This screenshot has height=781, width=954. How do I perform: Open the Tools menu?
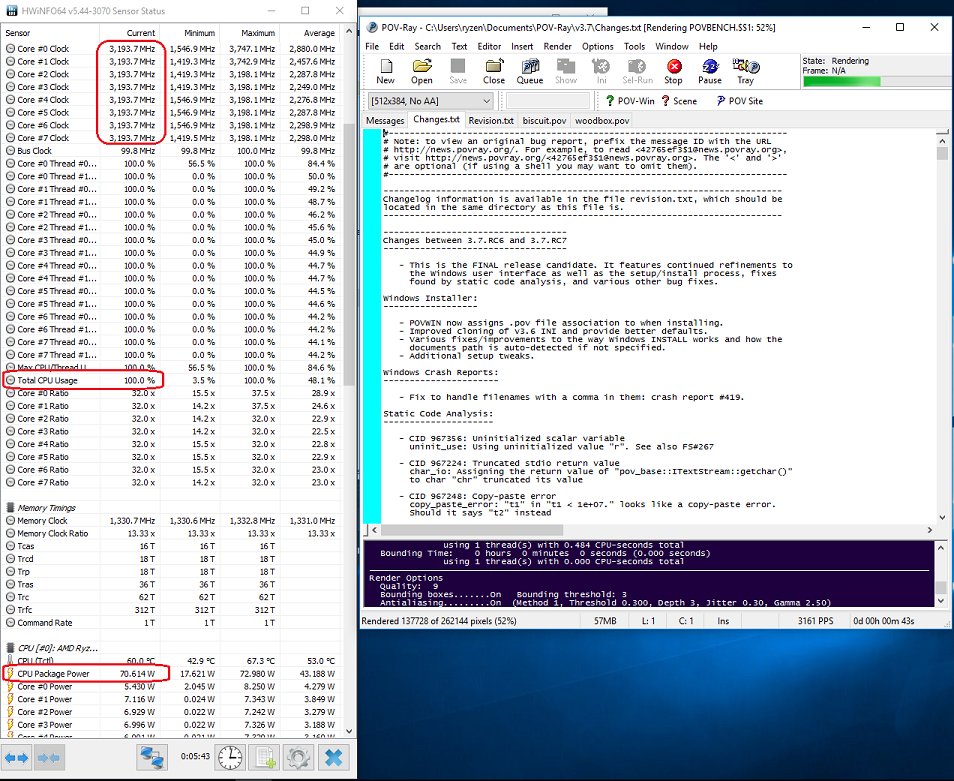point(634,46)
